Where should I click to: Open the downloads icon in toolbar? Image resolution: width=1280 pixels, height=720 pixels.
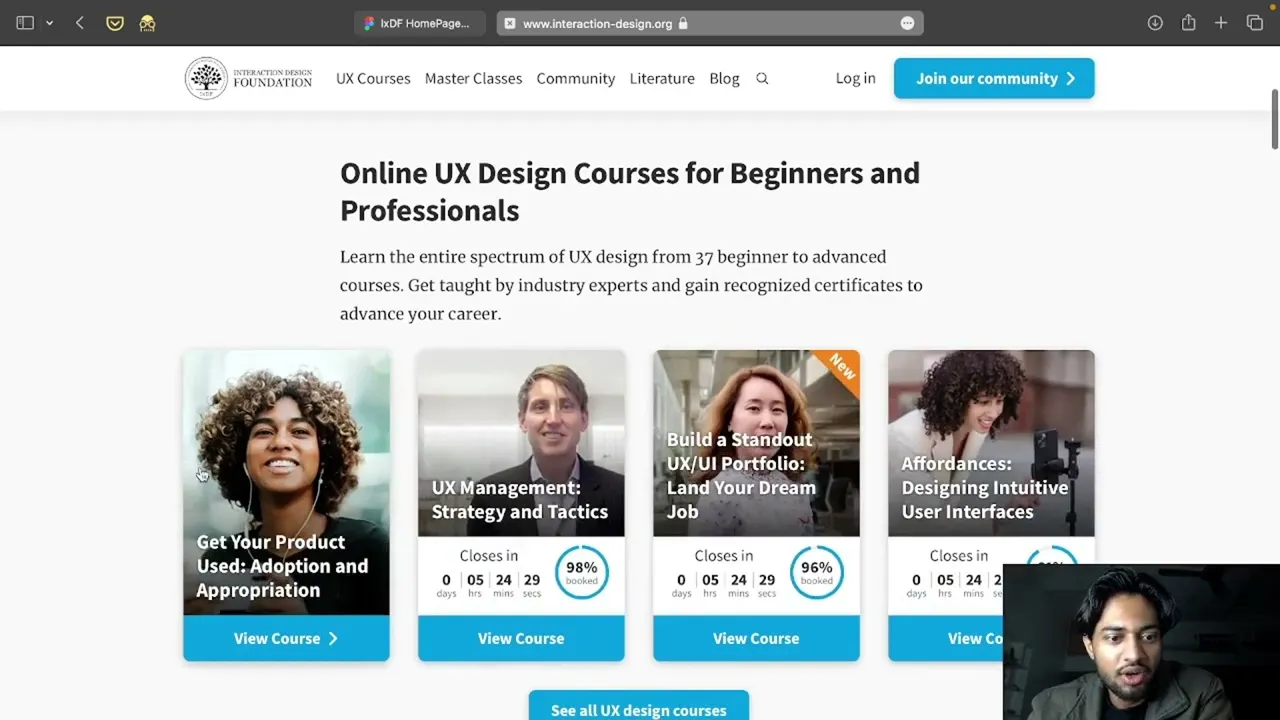[x=1155, y=23]
